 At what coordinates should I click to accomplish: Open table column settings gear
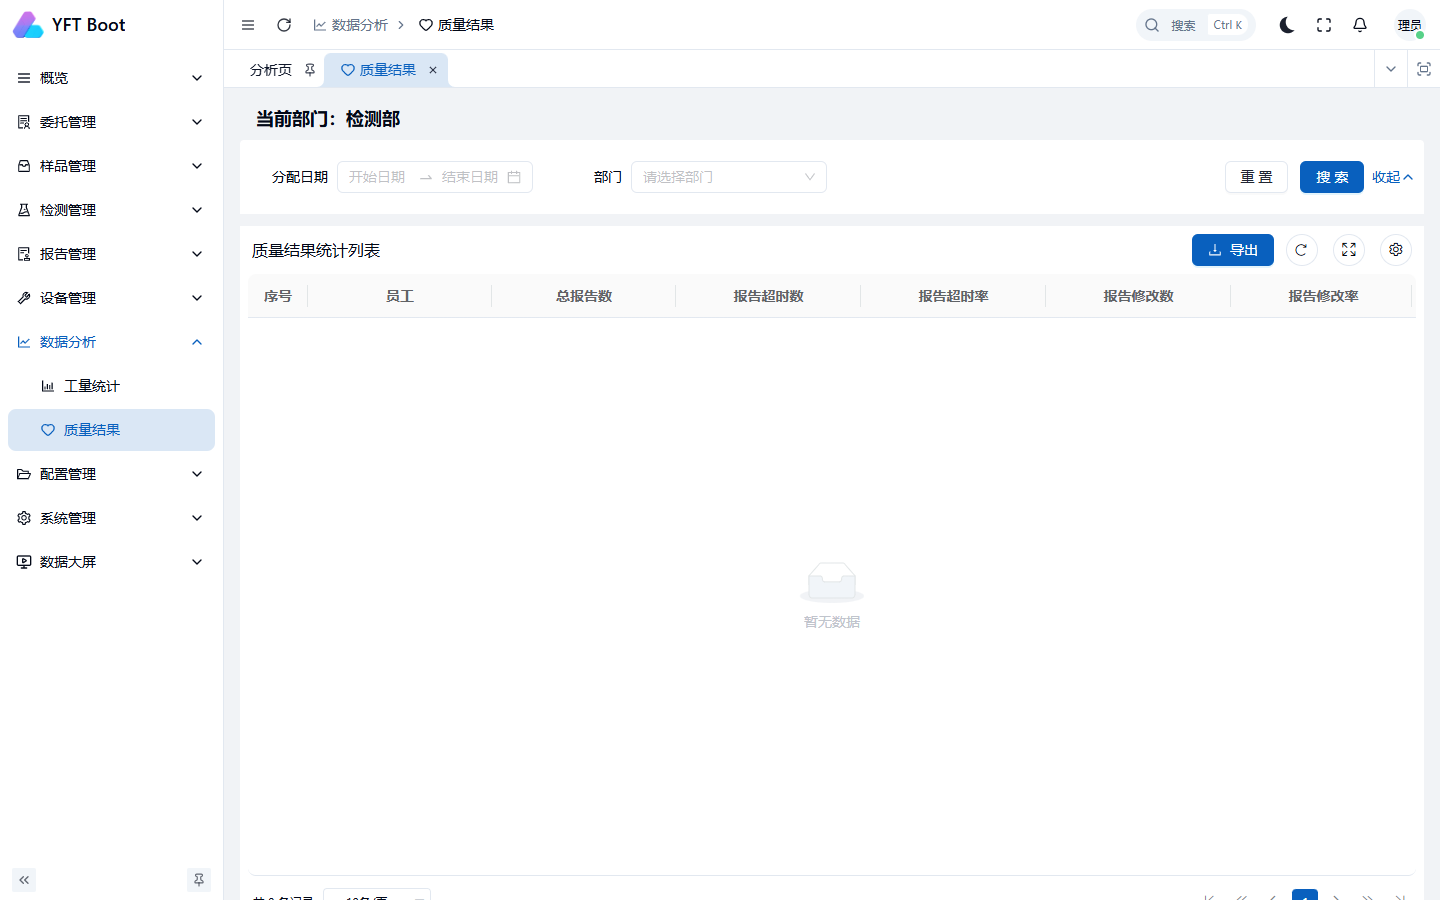pos(1396,250)
